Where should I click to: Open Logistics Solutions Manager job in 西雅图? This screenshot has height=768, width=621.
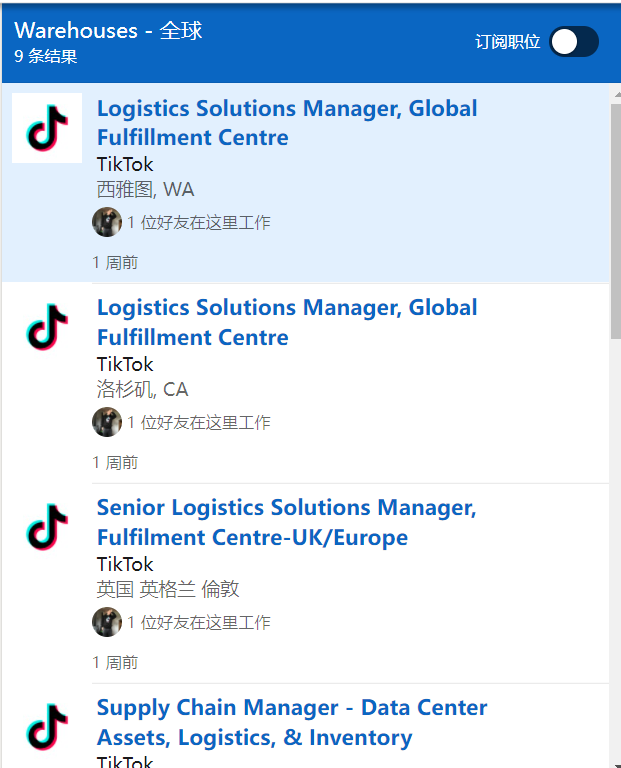(x=287, y=123)
